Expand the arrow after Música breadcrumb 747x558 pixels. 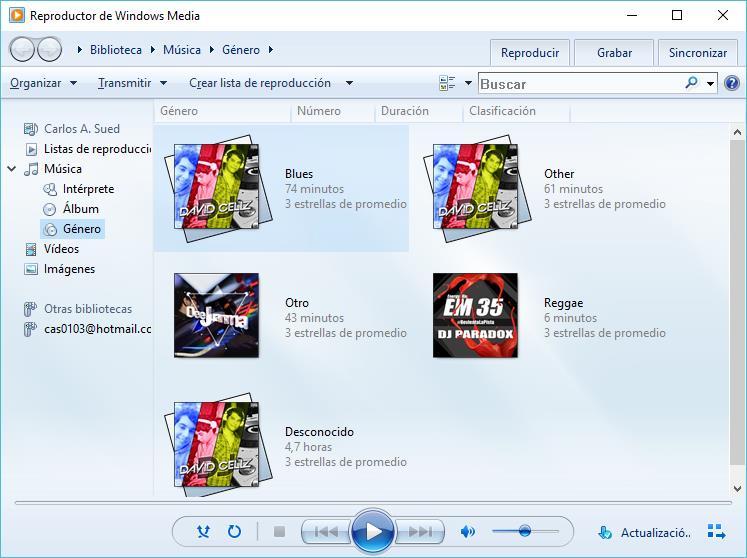coord(212,50)
